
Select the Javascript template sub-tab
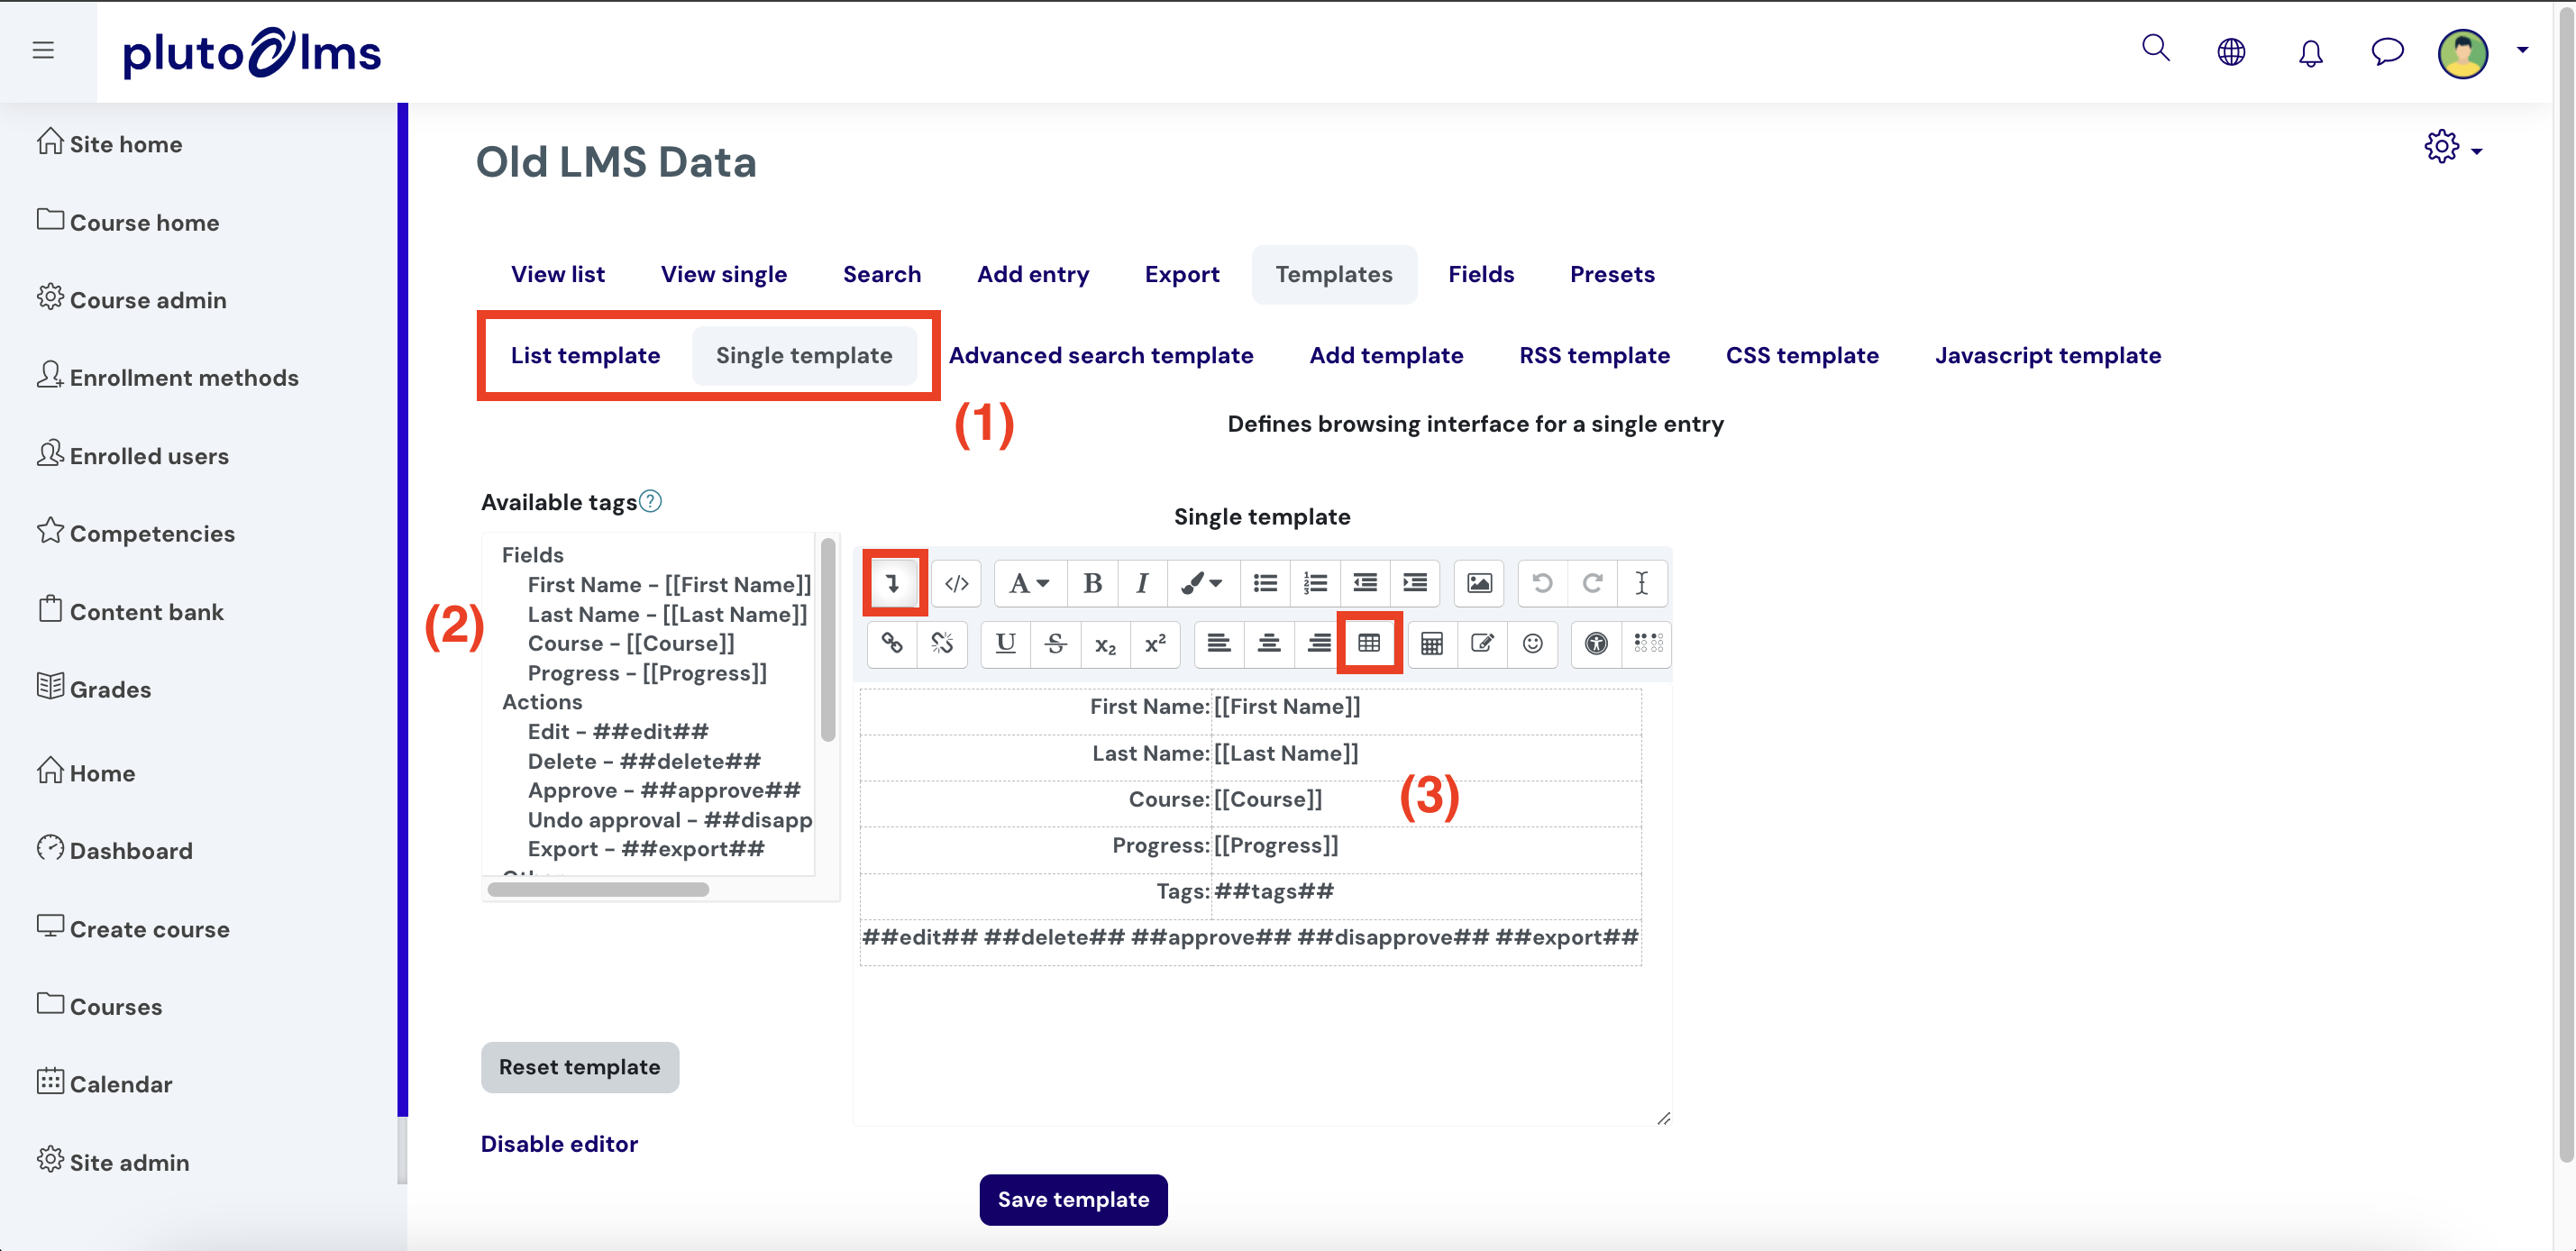pos(2047,355)
